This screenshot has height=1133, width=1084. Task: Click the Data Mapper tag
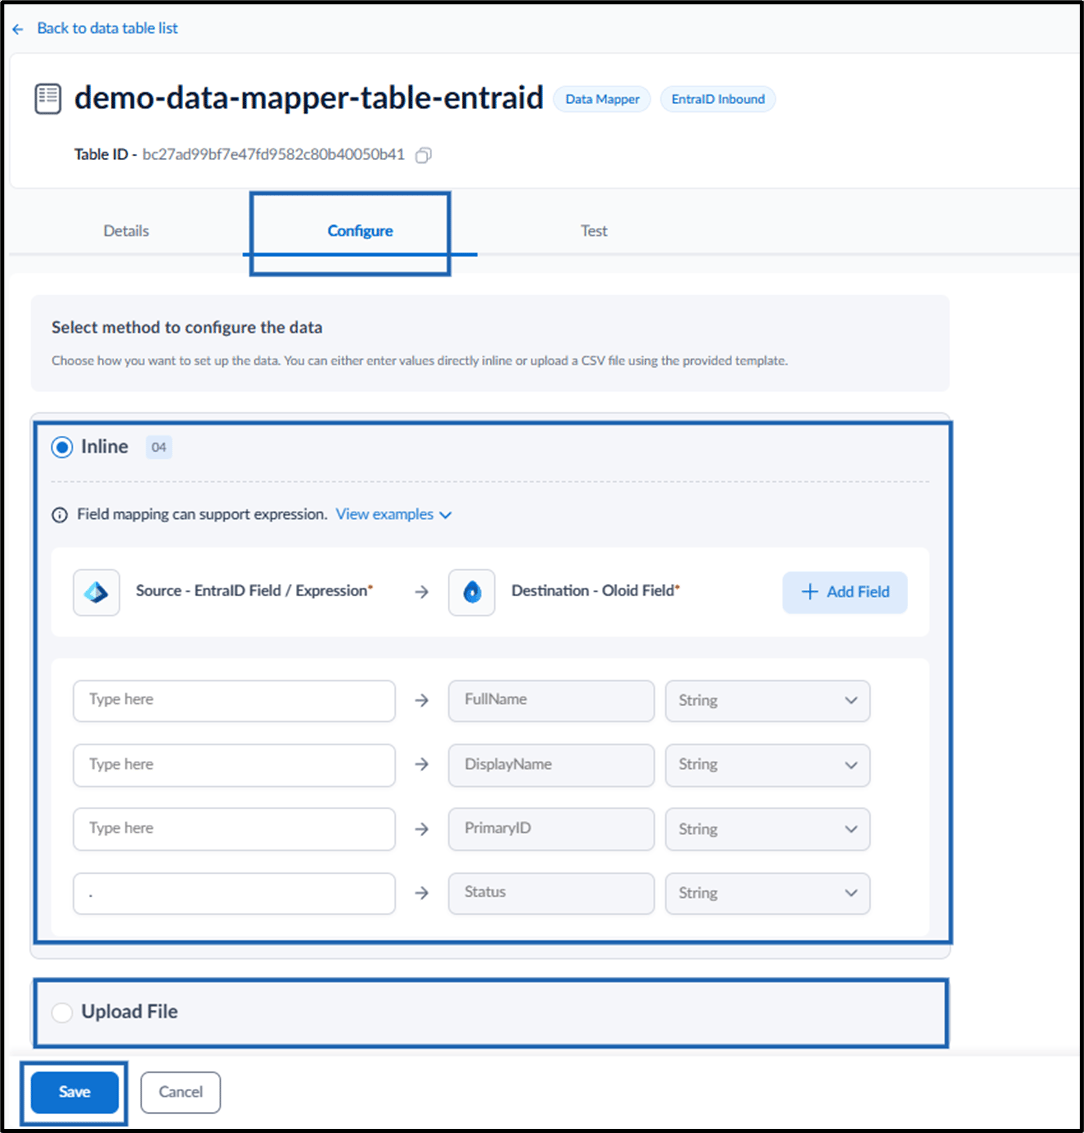(602, 99)
